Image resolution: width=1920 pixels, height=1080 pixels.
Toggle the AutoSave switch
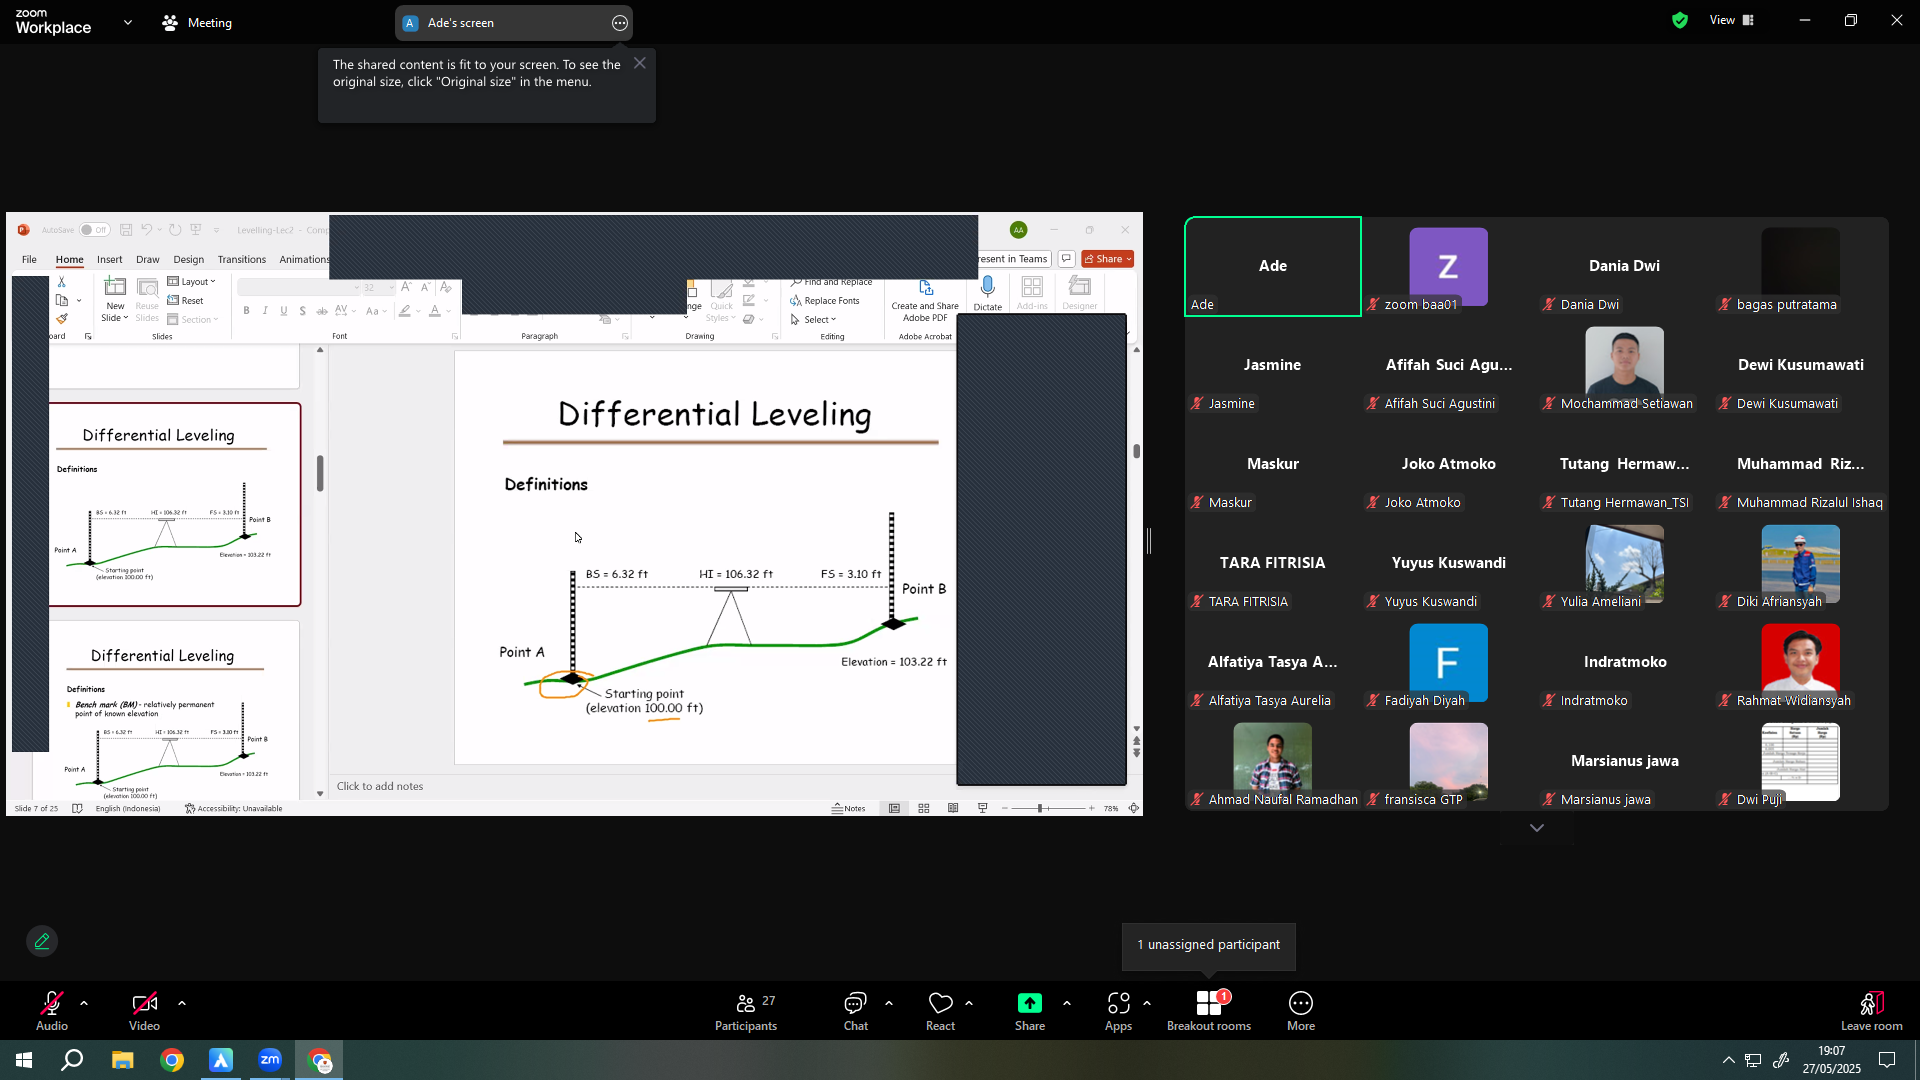(x=94, y=230)
